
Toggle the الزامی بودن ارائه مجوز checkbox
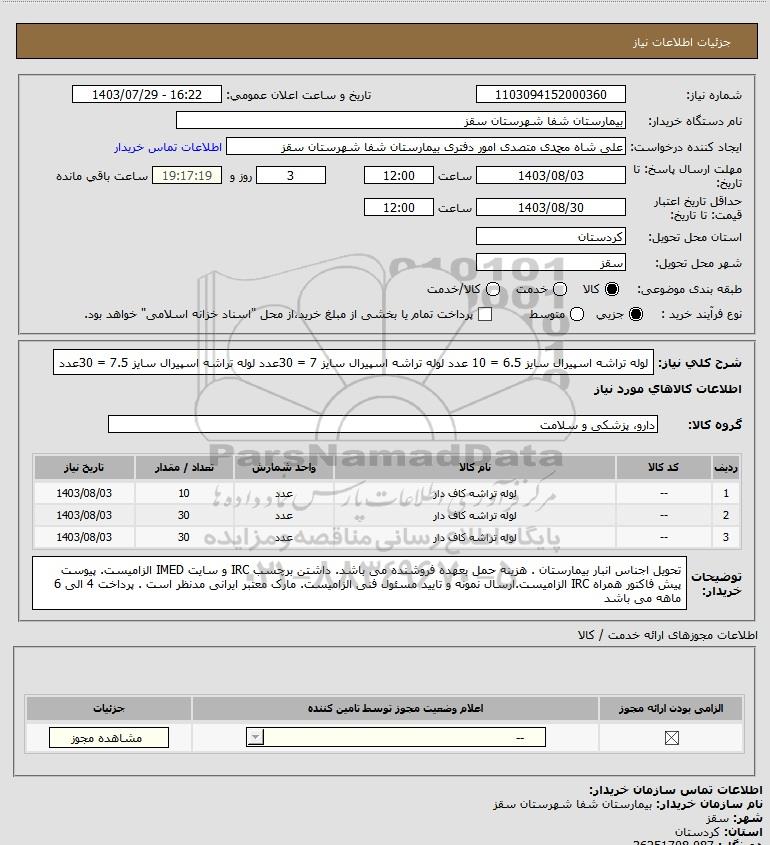671,738
